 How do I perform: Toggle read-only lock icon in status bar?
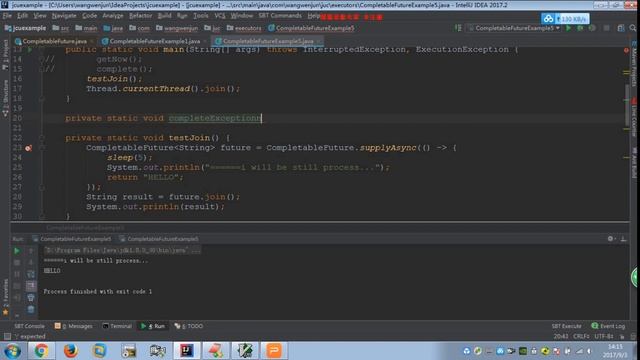[622, 337]
